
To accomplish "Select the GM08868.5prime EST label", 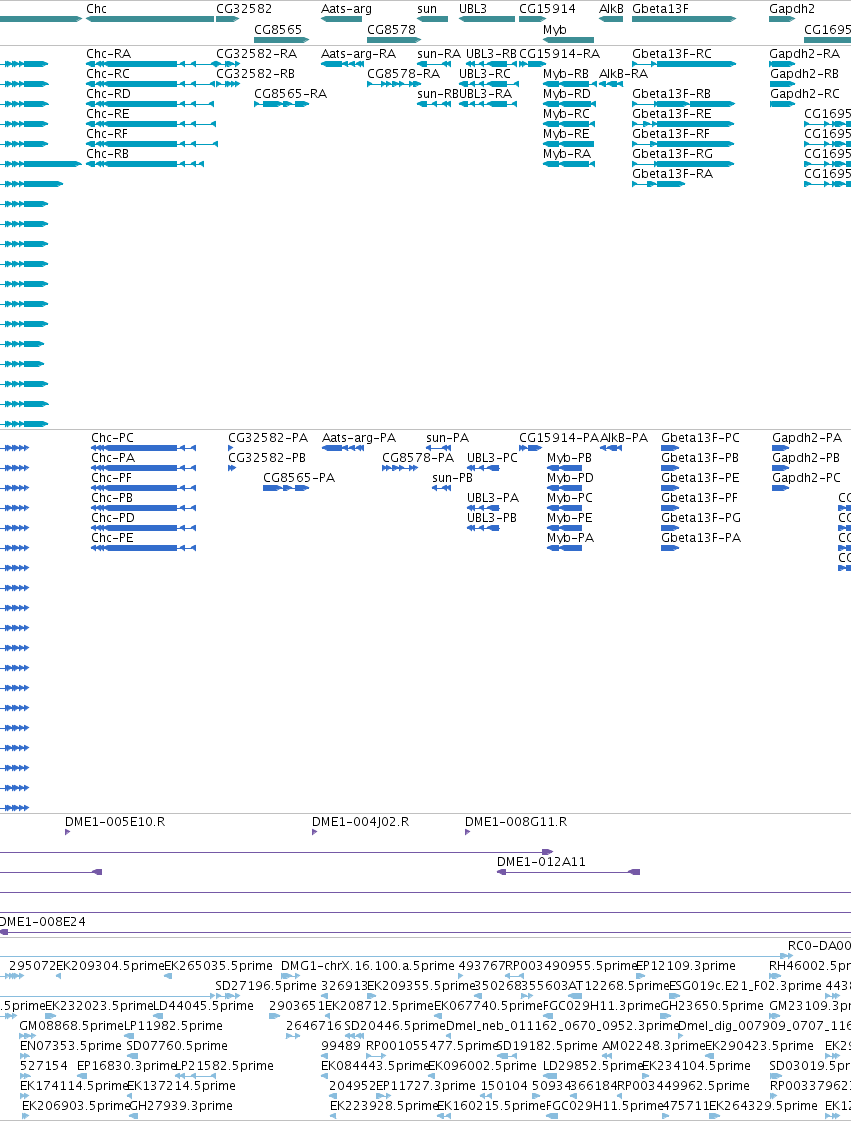I will point(71,1026).
